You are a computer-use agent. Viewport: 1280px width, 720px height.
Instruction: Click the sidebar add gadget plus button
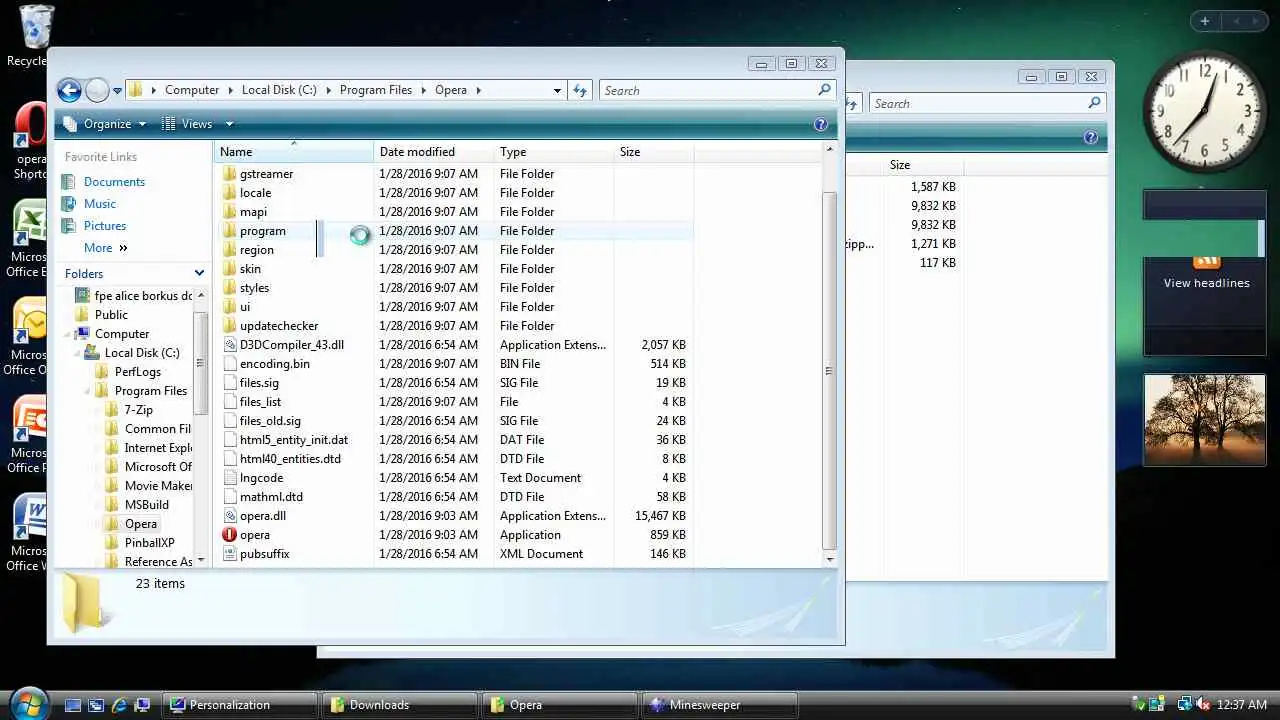click(1205, 21)
